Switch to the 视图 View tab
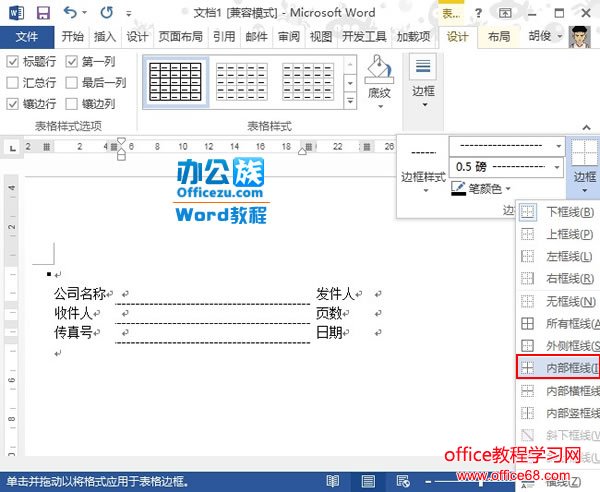This screenshot has height=492, width=600. pyautogui.click(x=321, y=37)
